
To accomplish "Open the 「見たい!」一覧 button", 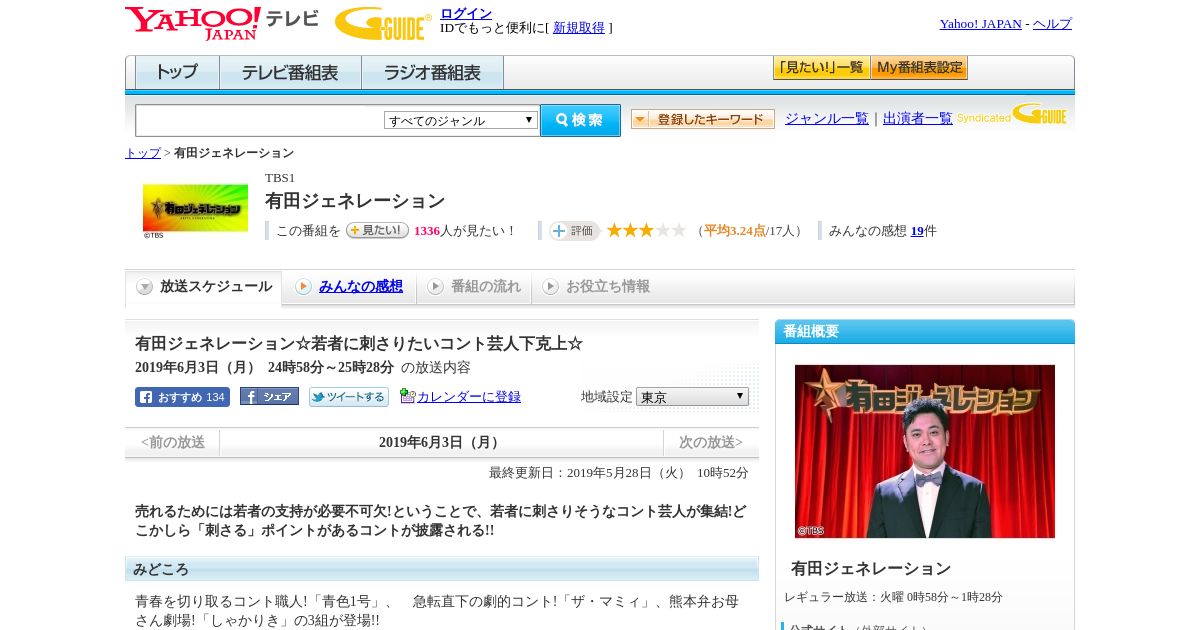I will [821, 68].
